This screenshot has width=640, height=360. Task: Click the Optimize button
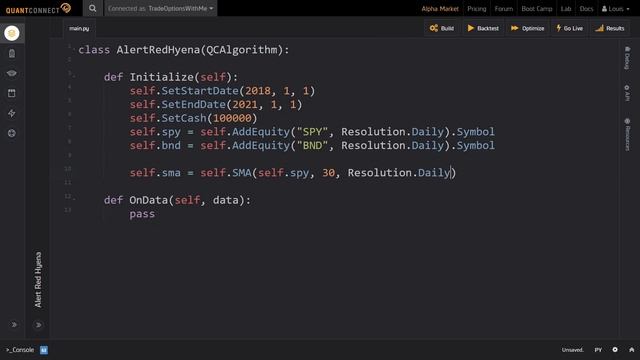pyautogui.click(x=527, y=28)
